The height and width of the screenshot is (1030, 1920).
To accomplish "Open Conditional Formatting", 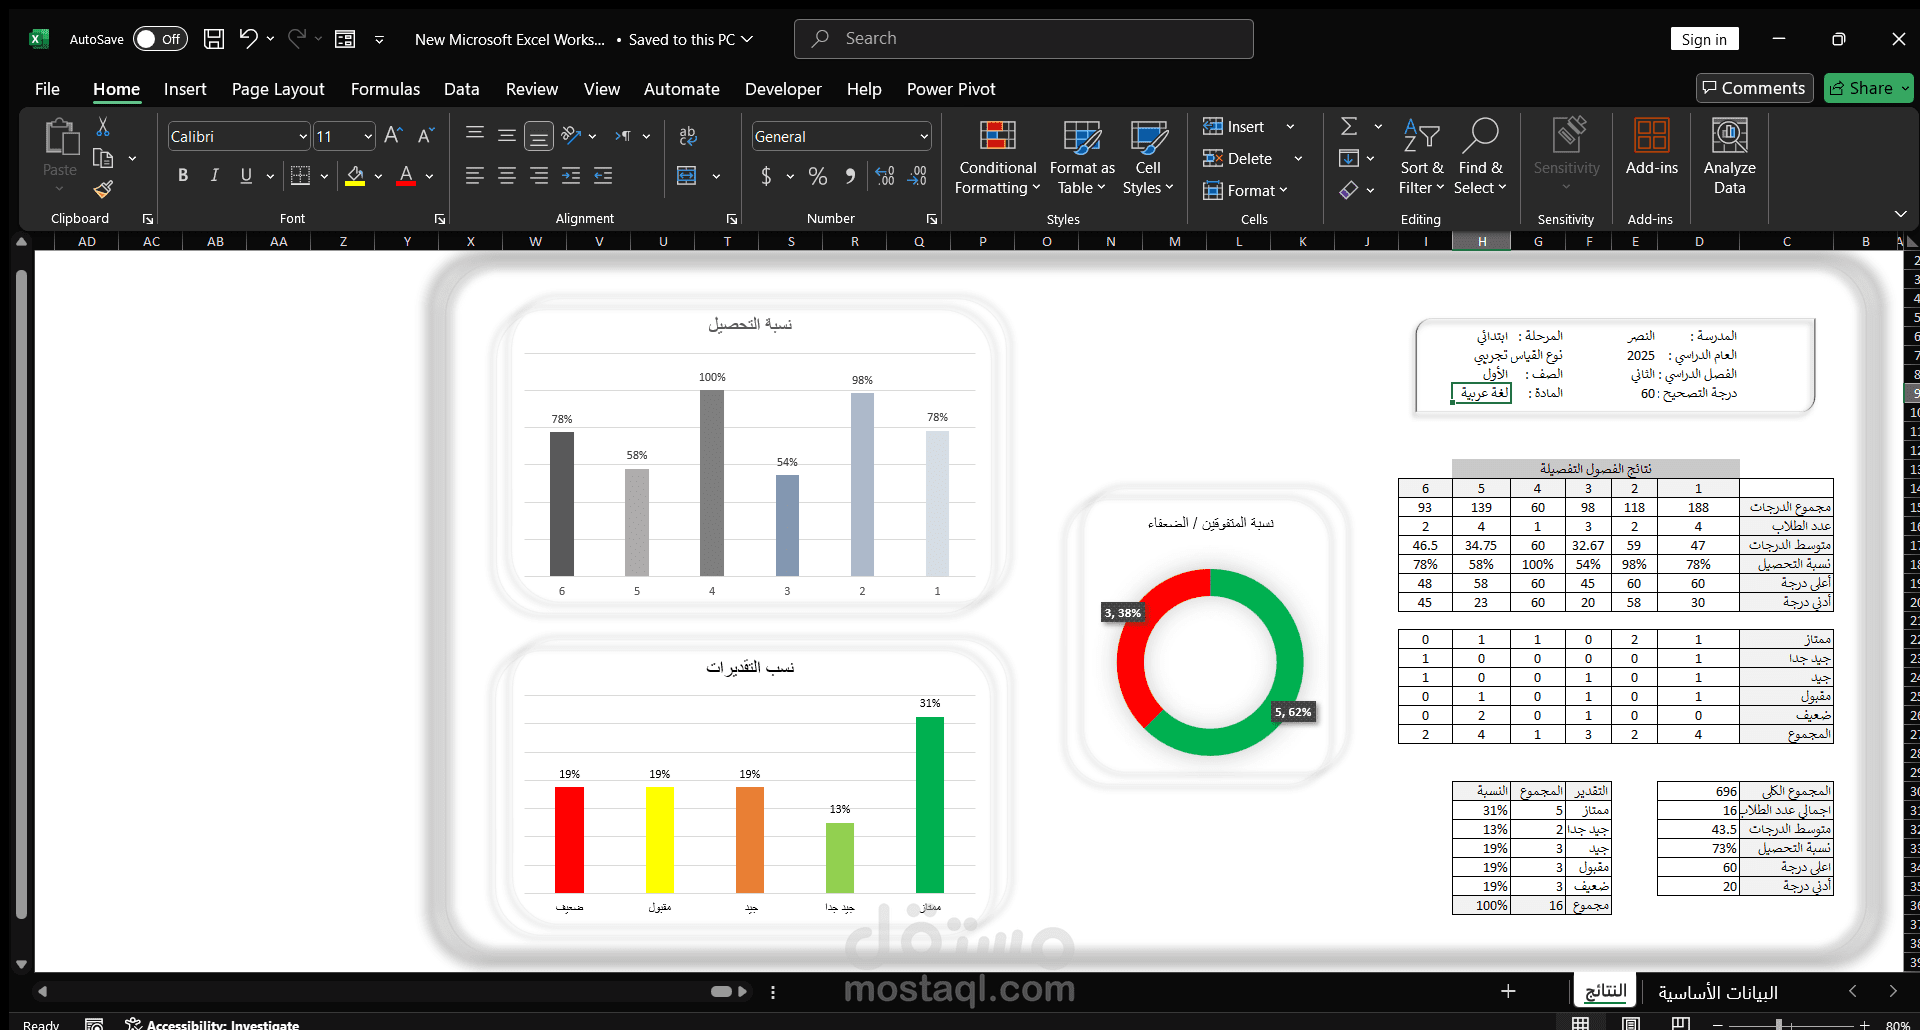I will coord(997,158).
